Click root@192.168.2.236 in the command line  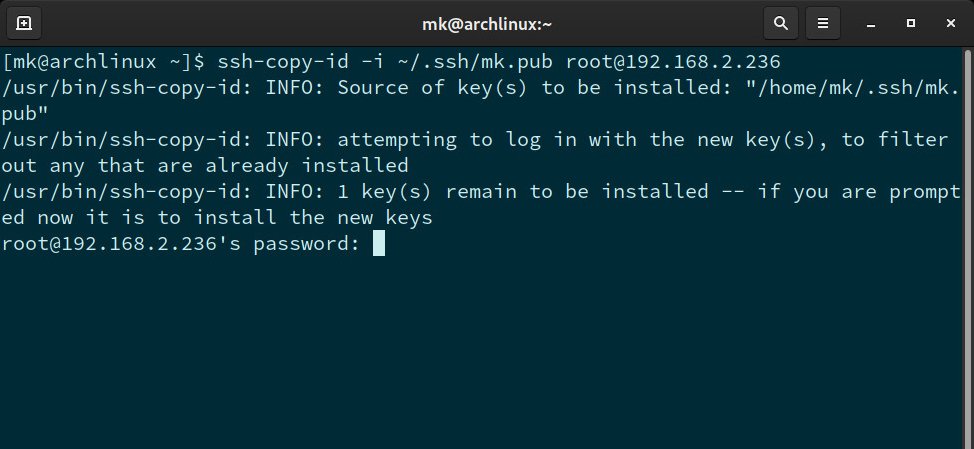673,61
